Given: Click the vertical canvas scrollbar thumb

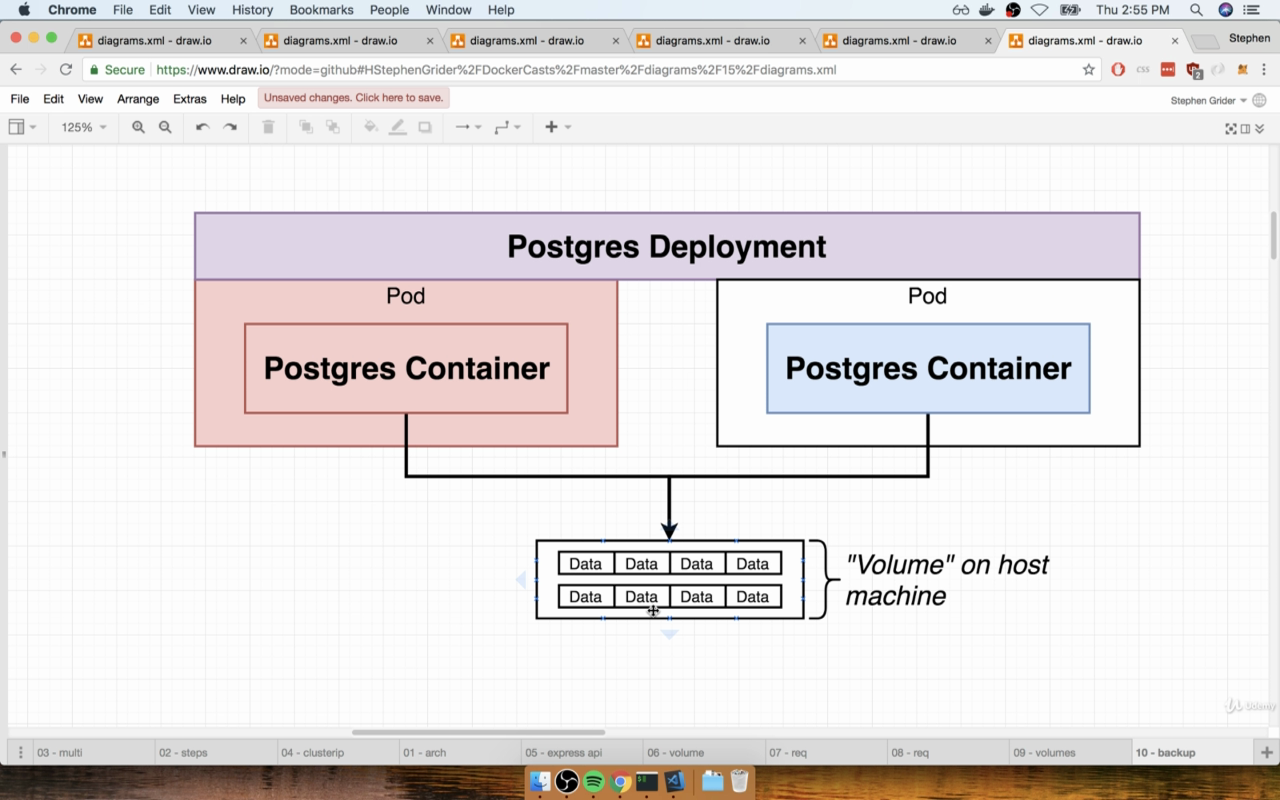Looking at the screenshot, I should click(x=1274, y=235).
